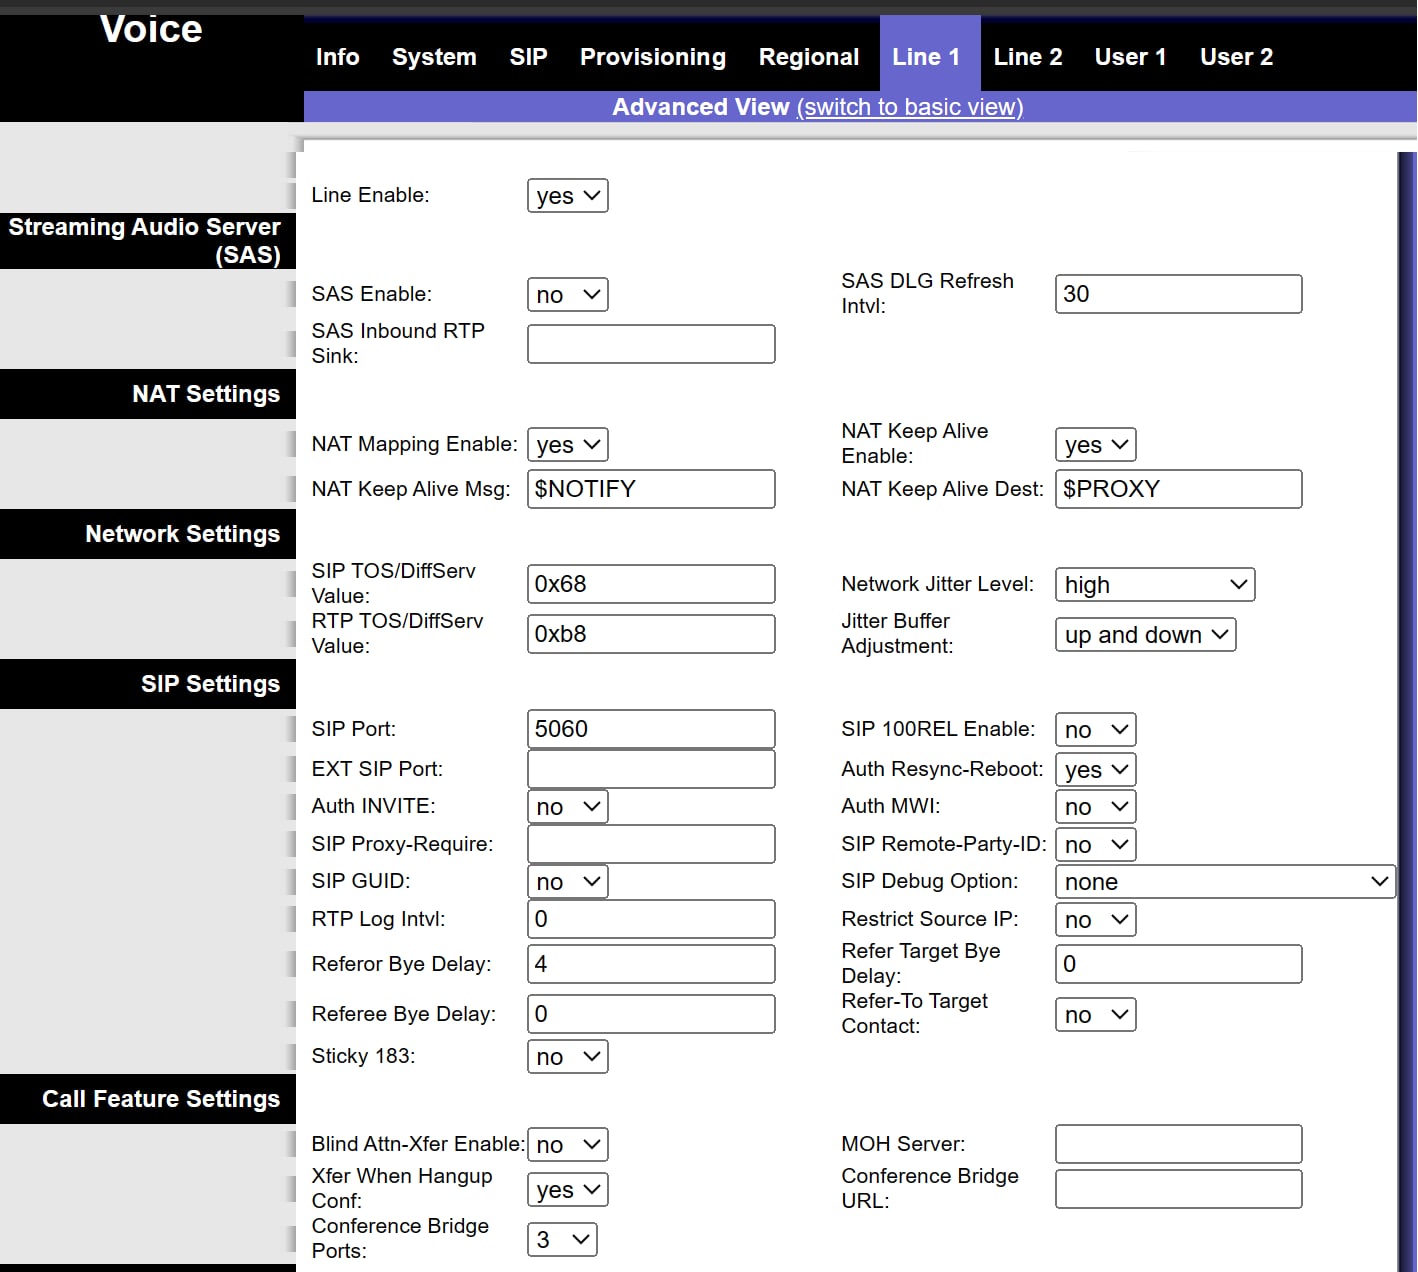Viewport: 1418px width, 1272px height.
Task: Expand the SAS Enable dropdown
Action: pos(567,295)
